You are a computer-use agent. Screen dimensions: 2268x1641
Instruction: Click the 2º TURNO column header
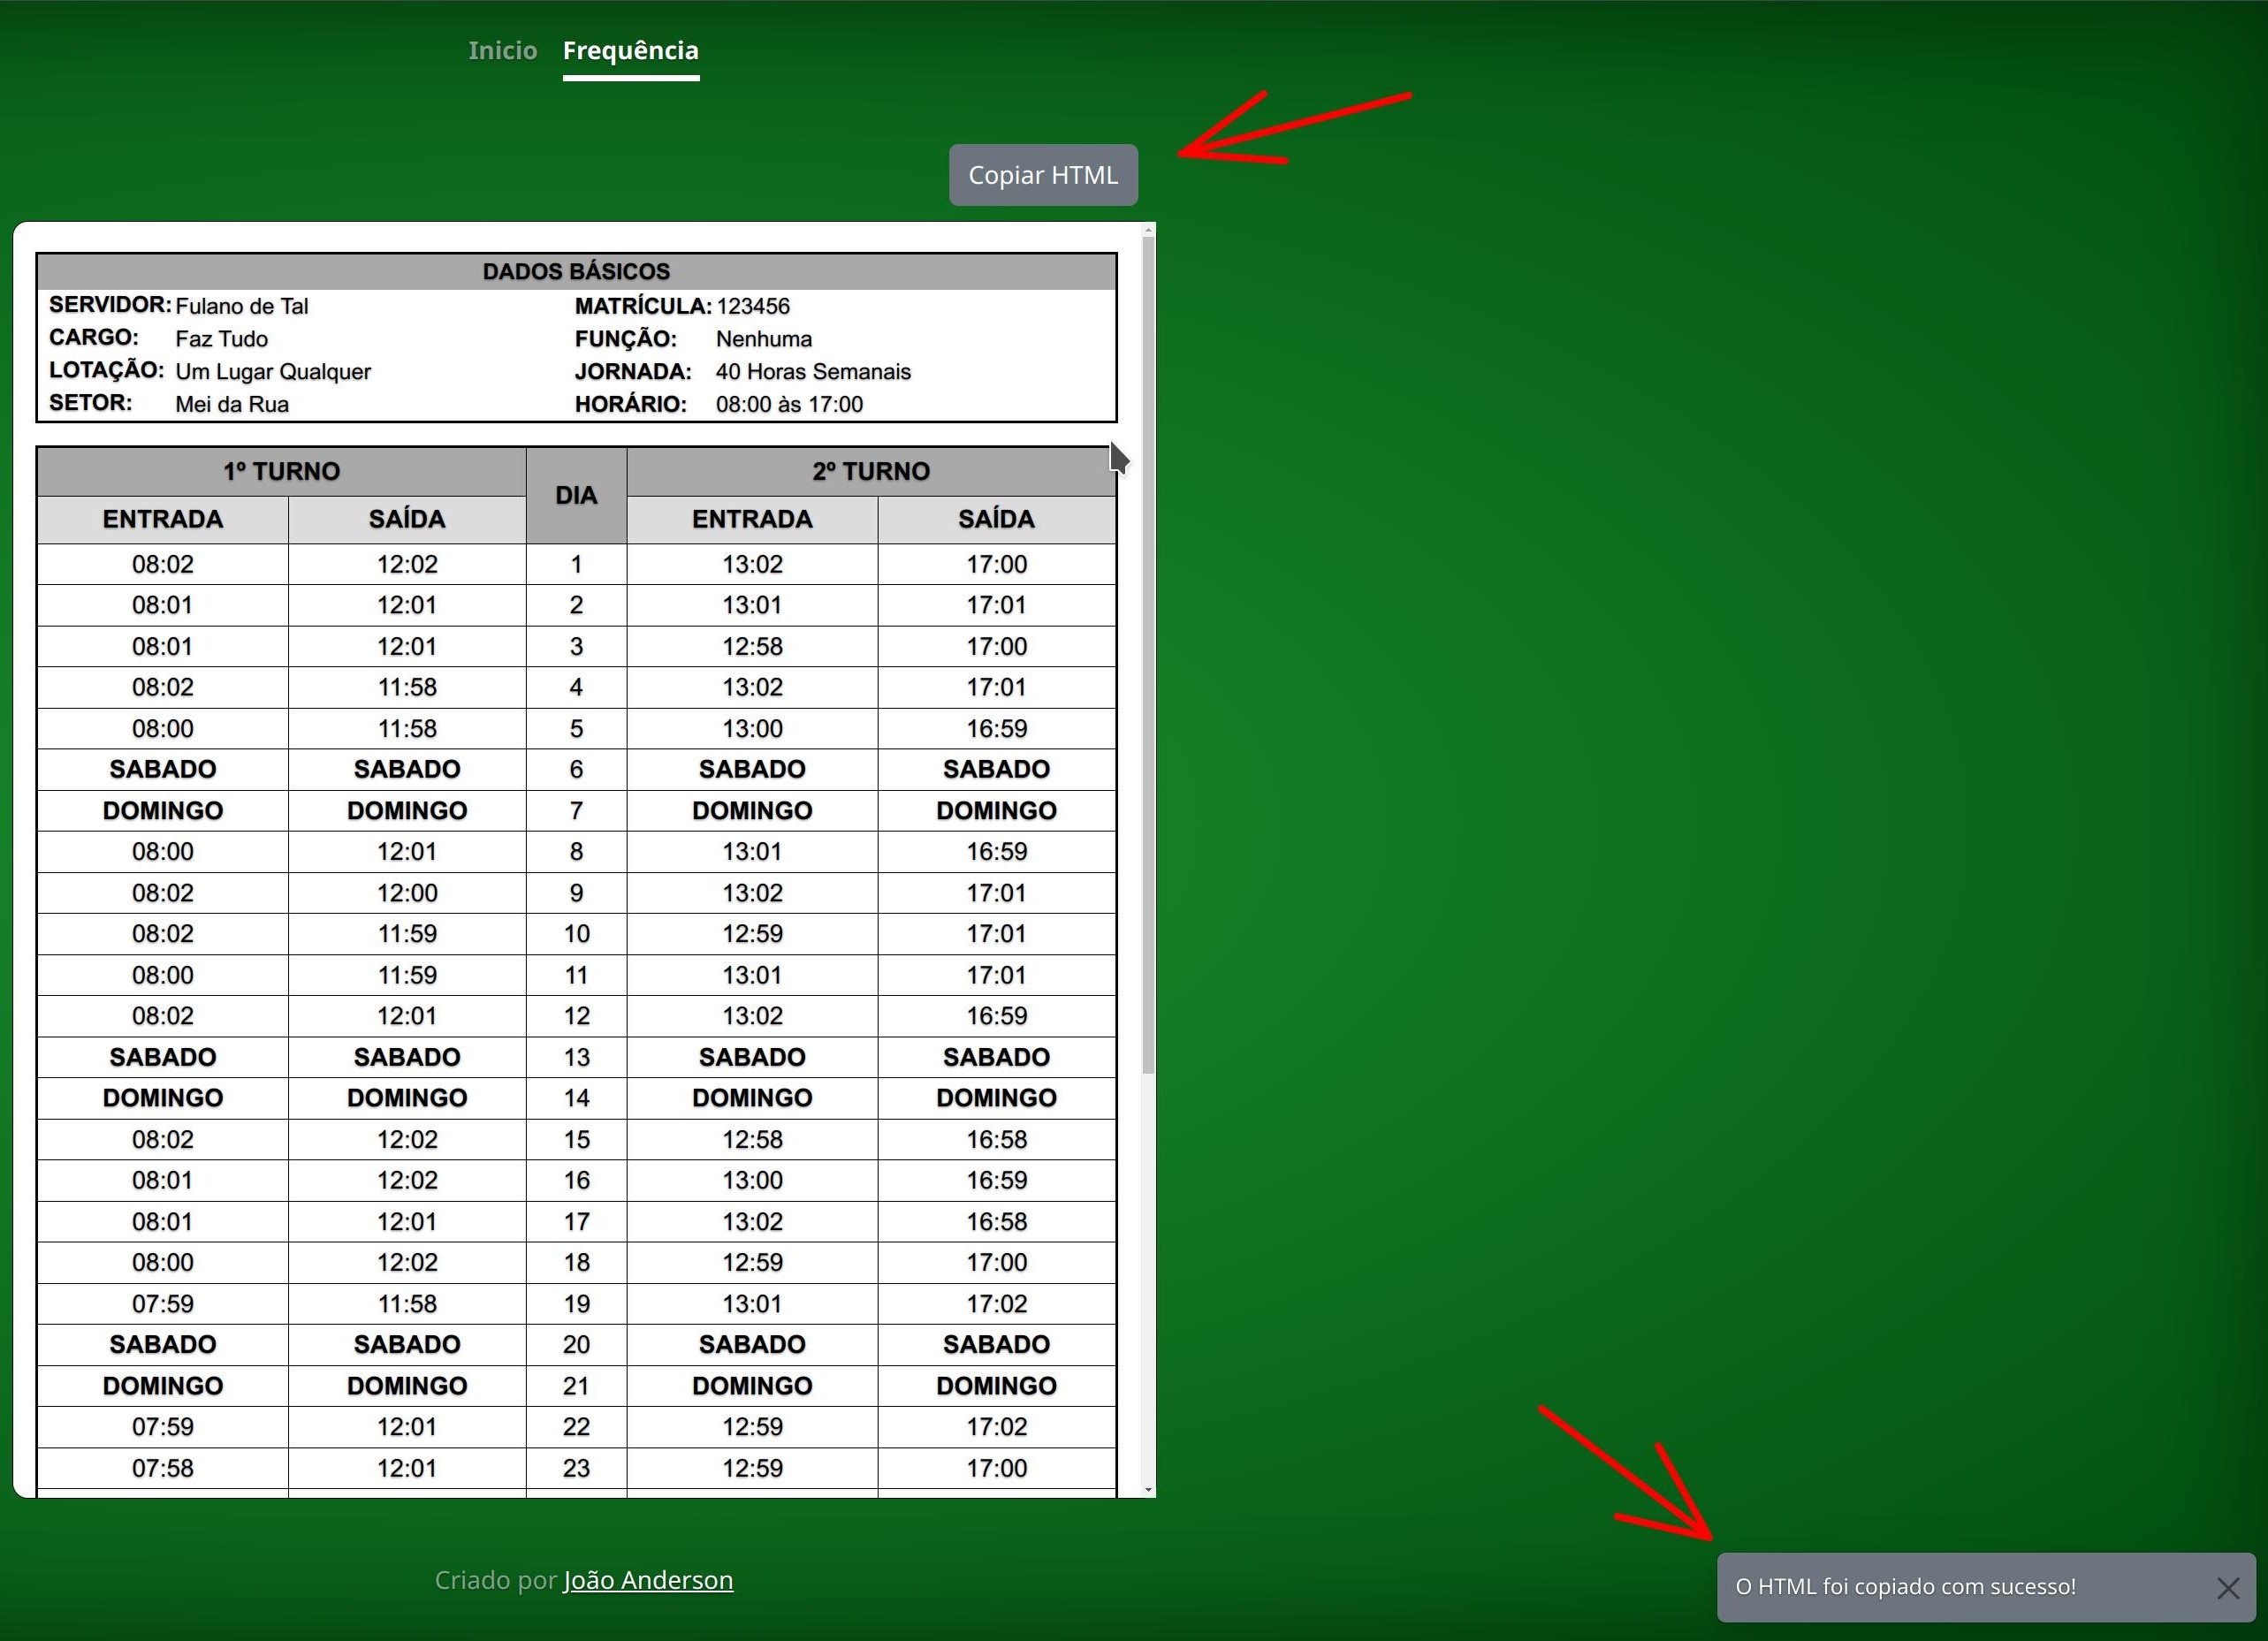tap(870, 471)
